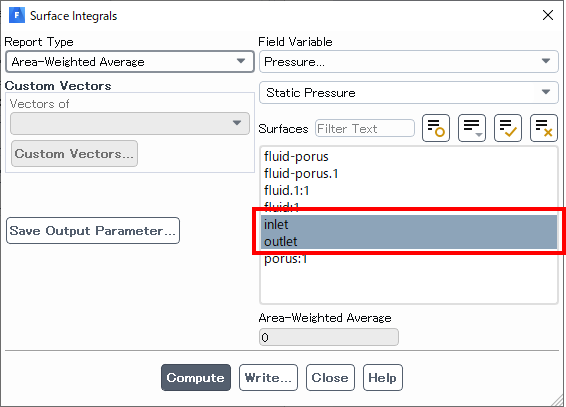Open the Report Type dropdown
566x407 pixels.
[x=130, y=62]
